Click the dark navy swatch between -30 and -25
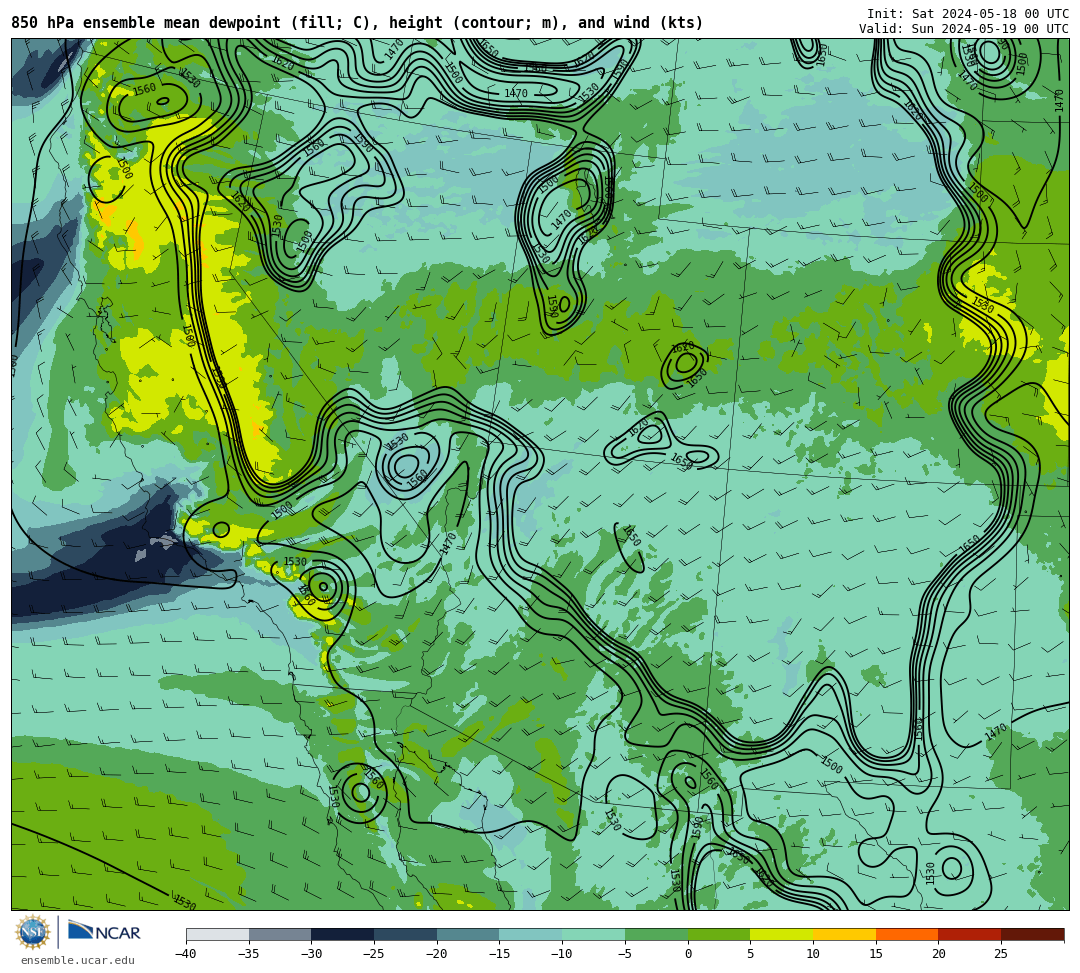The height and width of the screenshot is (973, 1080). 342,934
